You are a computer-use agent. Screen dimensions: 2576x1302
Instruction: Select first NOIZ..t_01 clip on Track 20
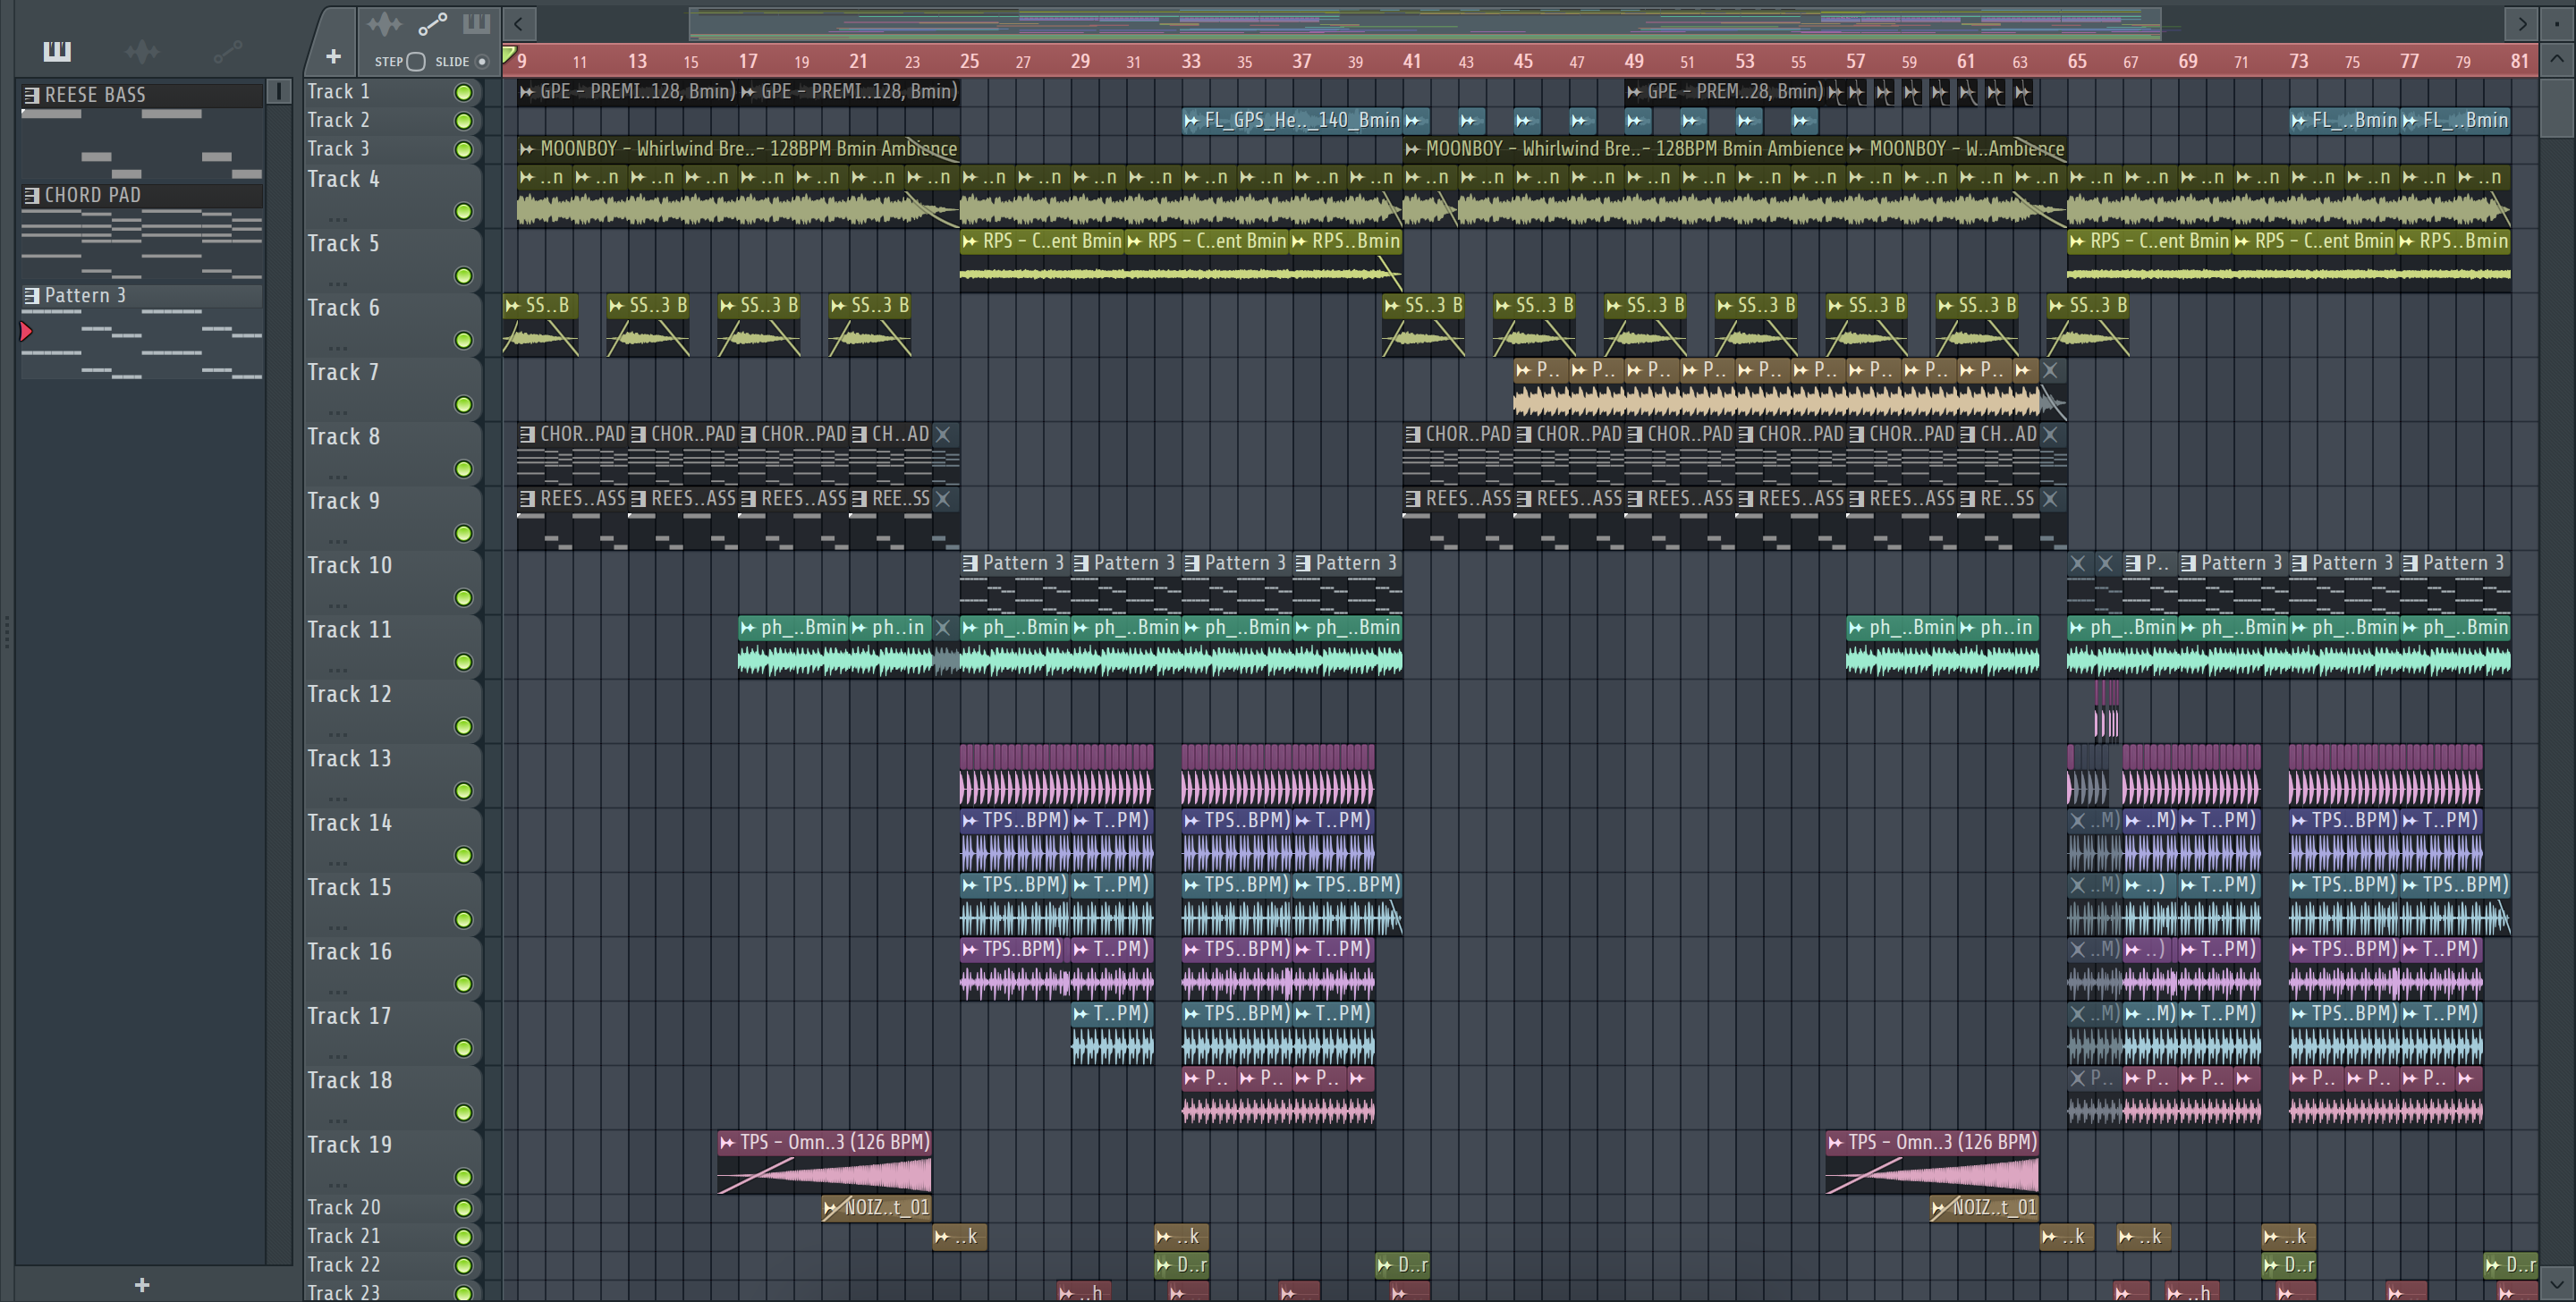(x=876, y=1207)
